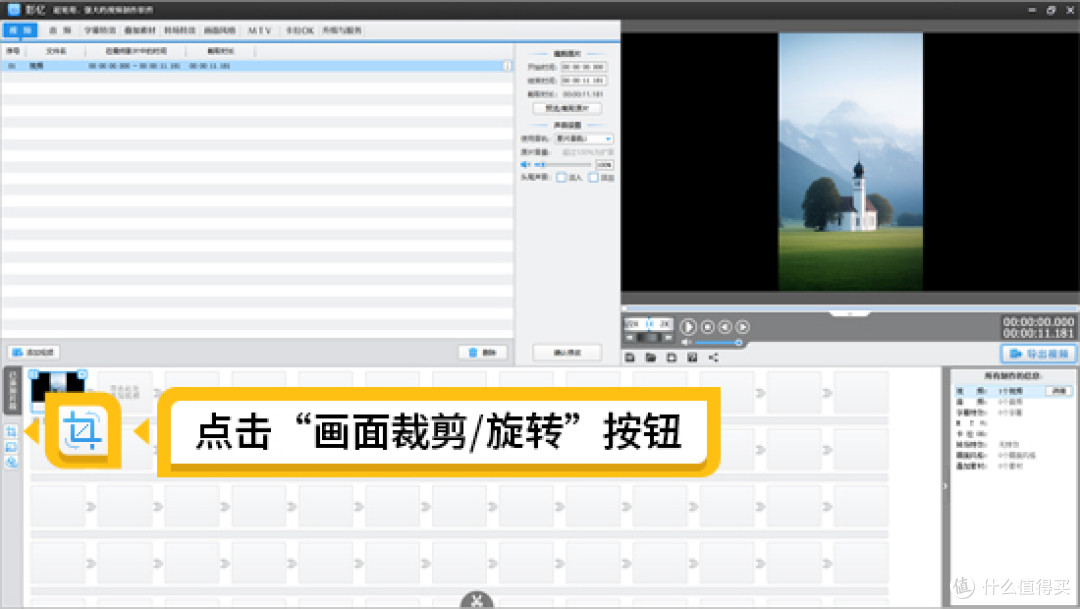Click the clear button beside the video info row
Image resolution: width=1080 pixels, height=609 pixels.
coord(1059,391)
